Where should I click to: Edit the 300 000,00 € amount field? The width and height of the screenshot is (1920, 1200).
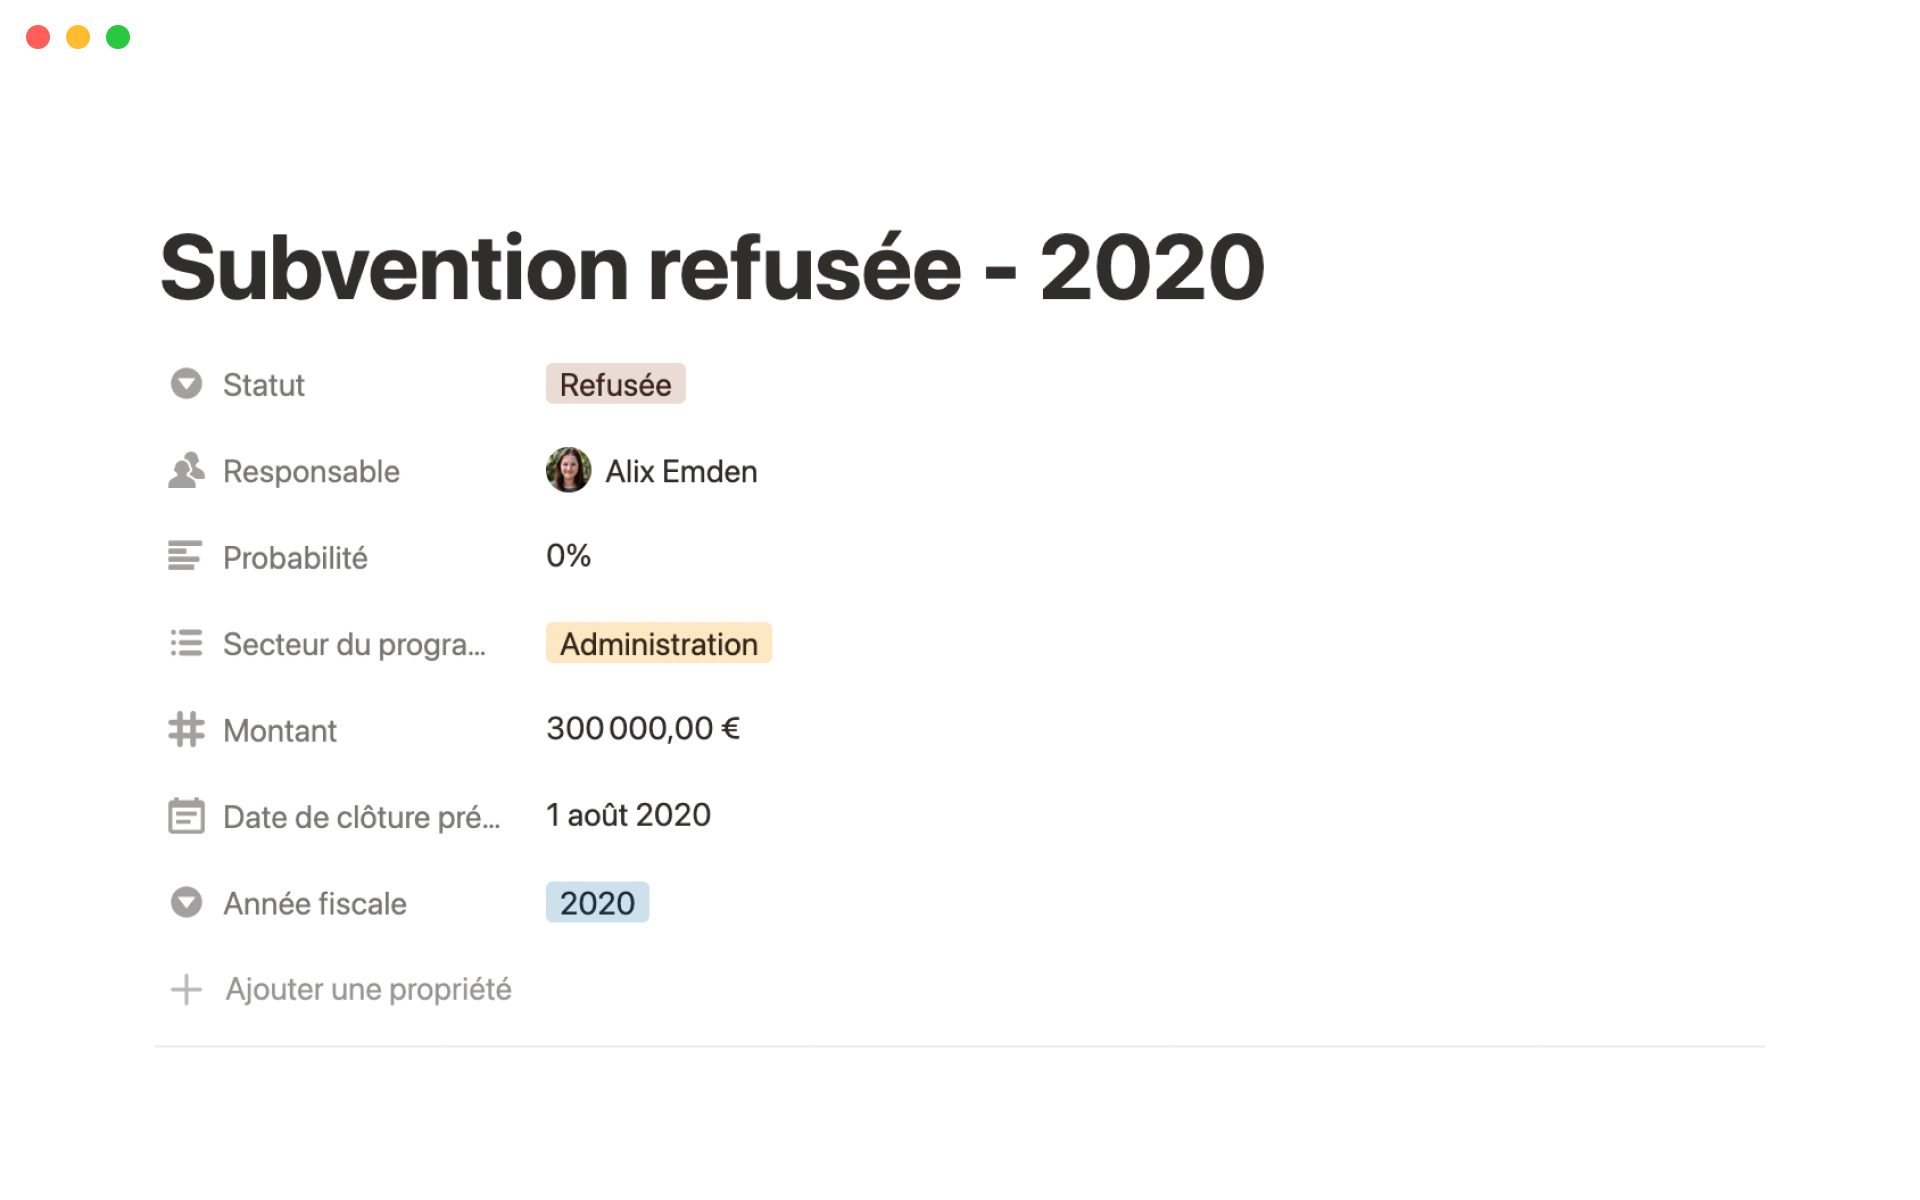tap(642, 729)
